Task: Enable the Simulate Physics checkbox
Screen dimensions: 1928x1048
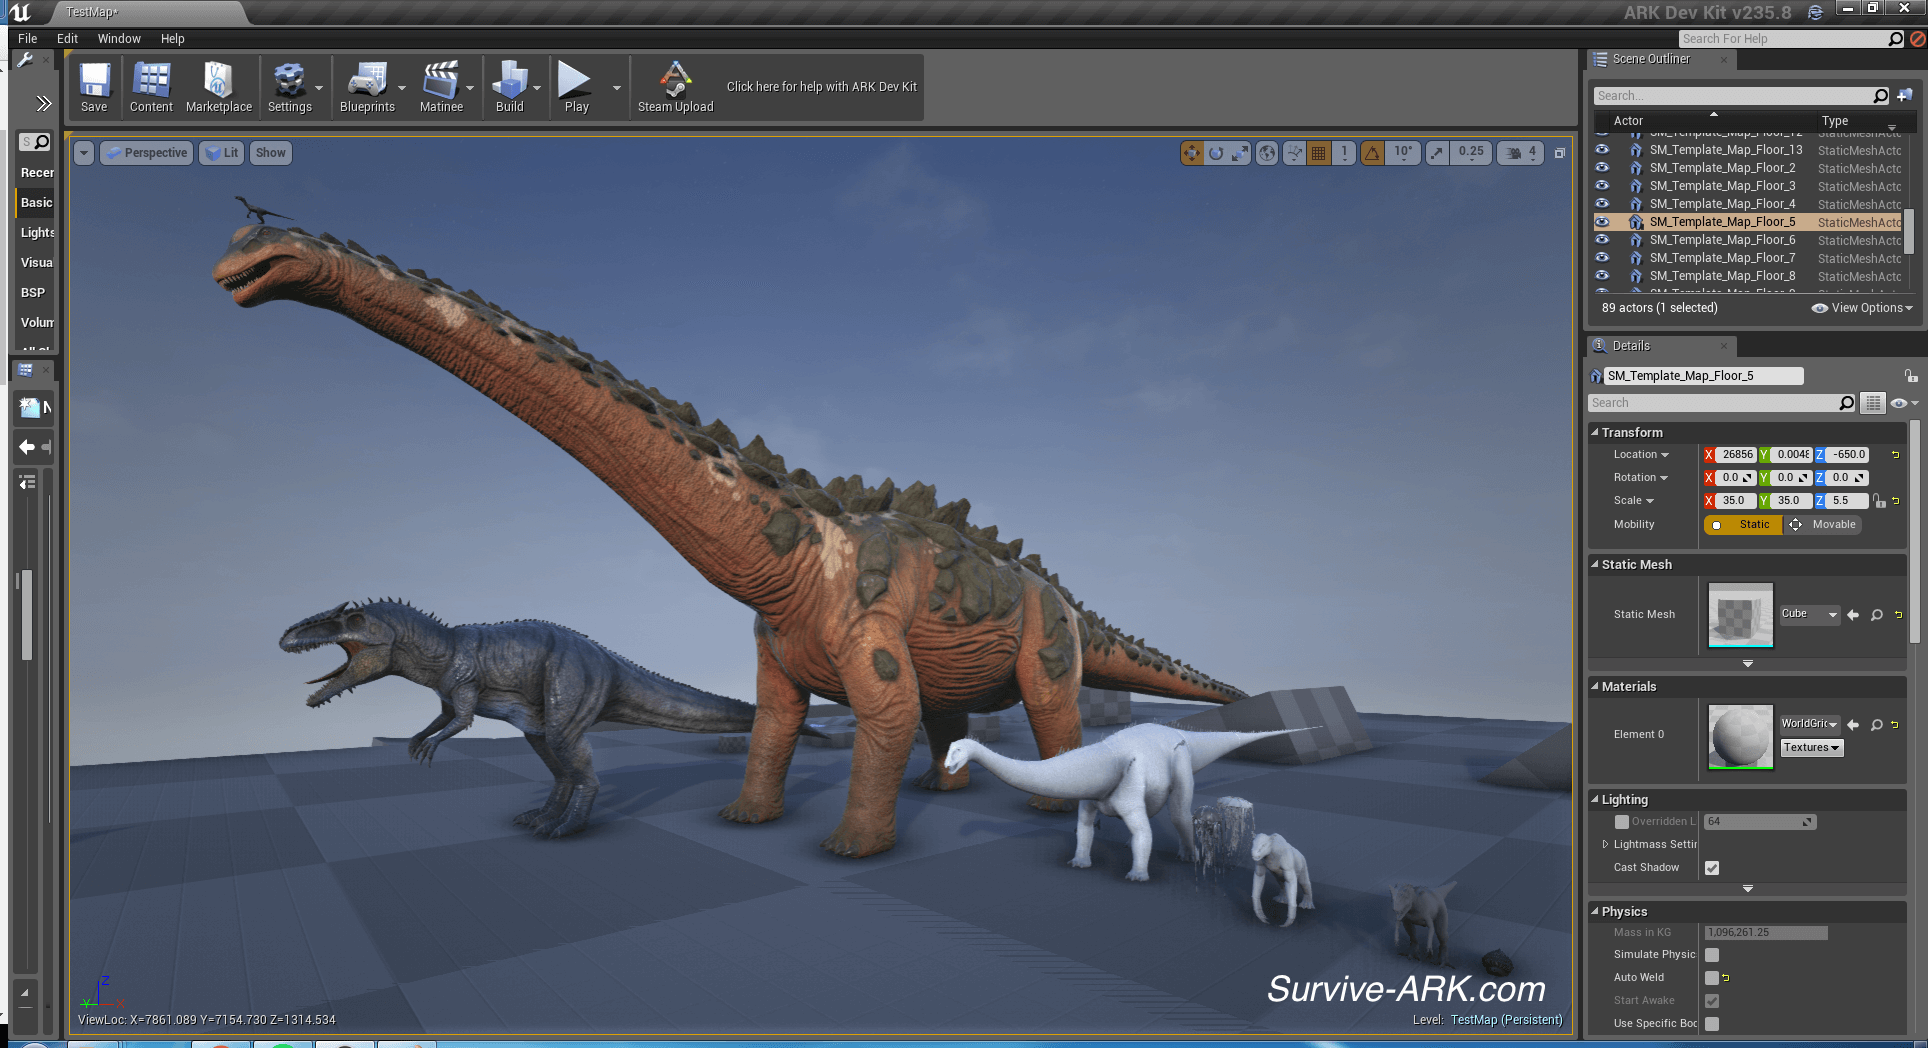Action: coord(1712,955)
